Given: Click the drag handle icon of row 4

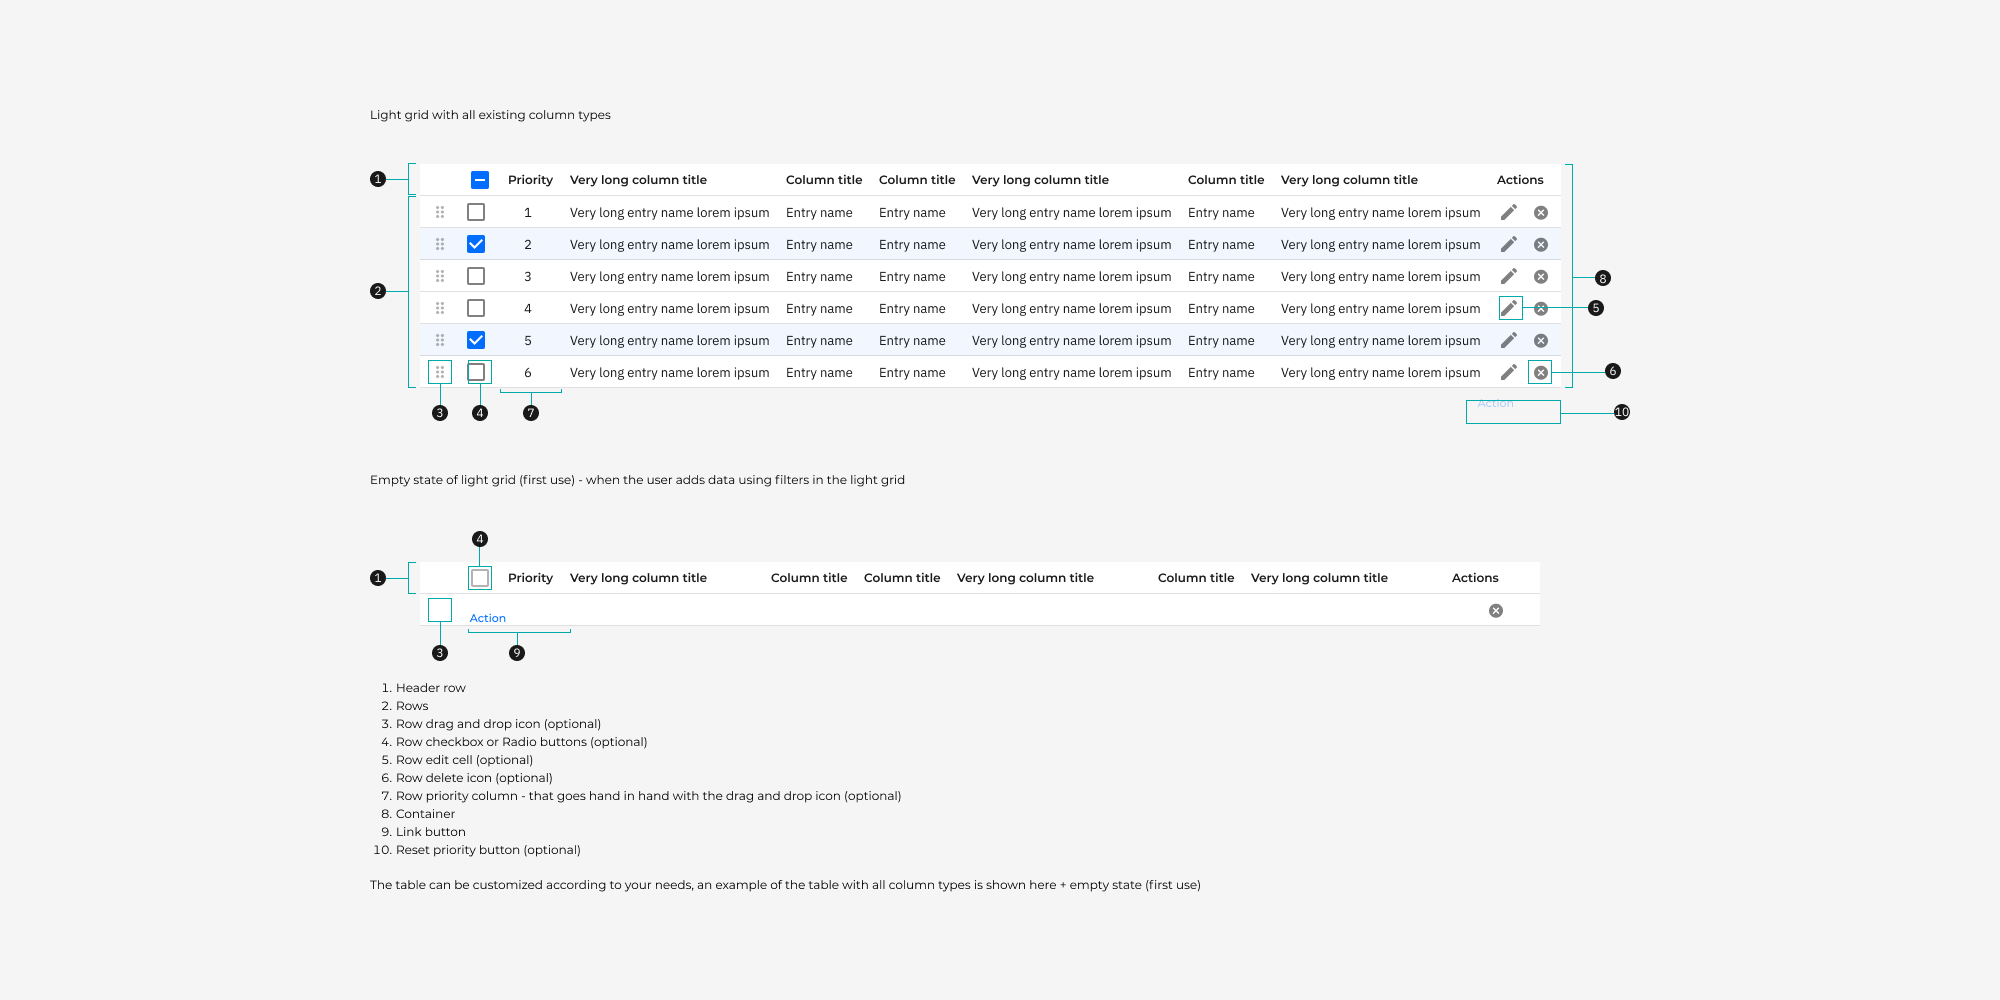Looking at the screenshot, I should point(440,308).
